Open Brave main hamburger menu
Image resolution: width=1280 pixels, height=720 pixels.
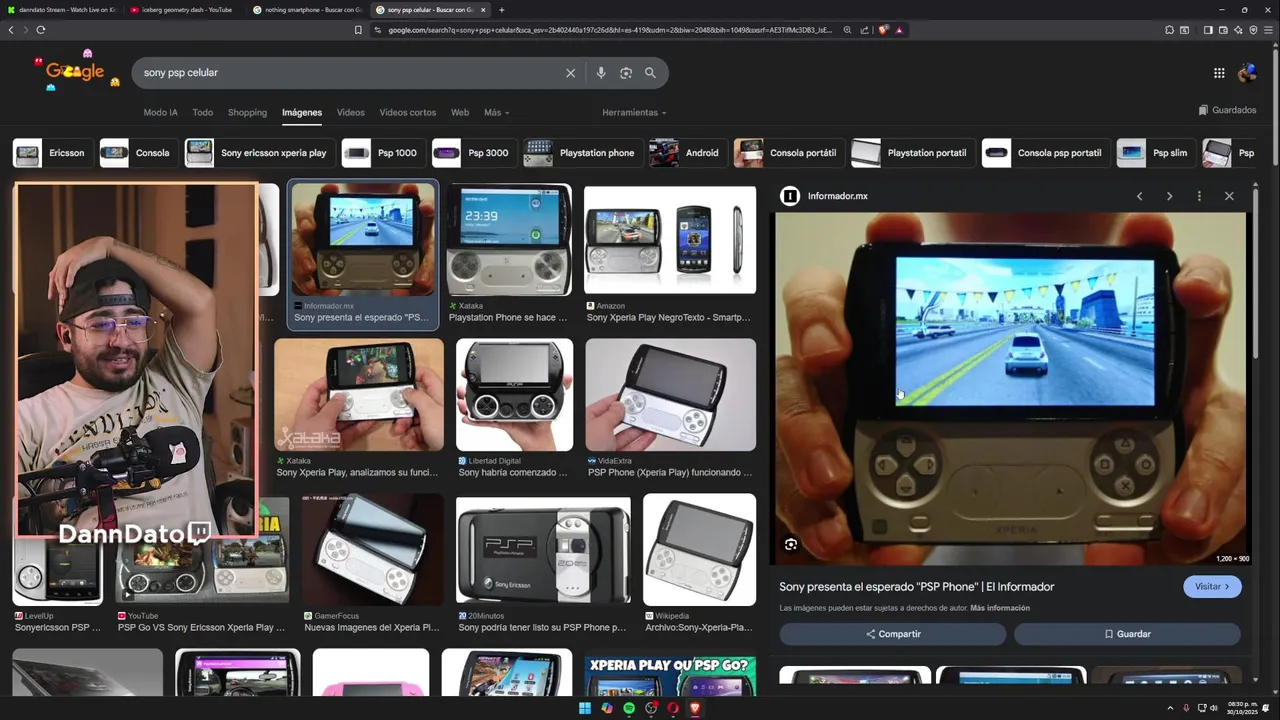click(1267, 30)
